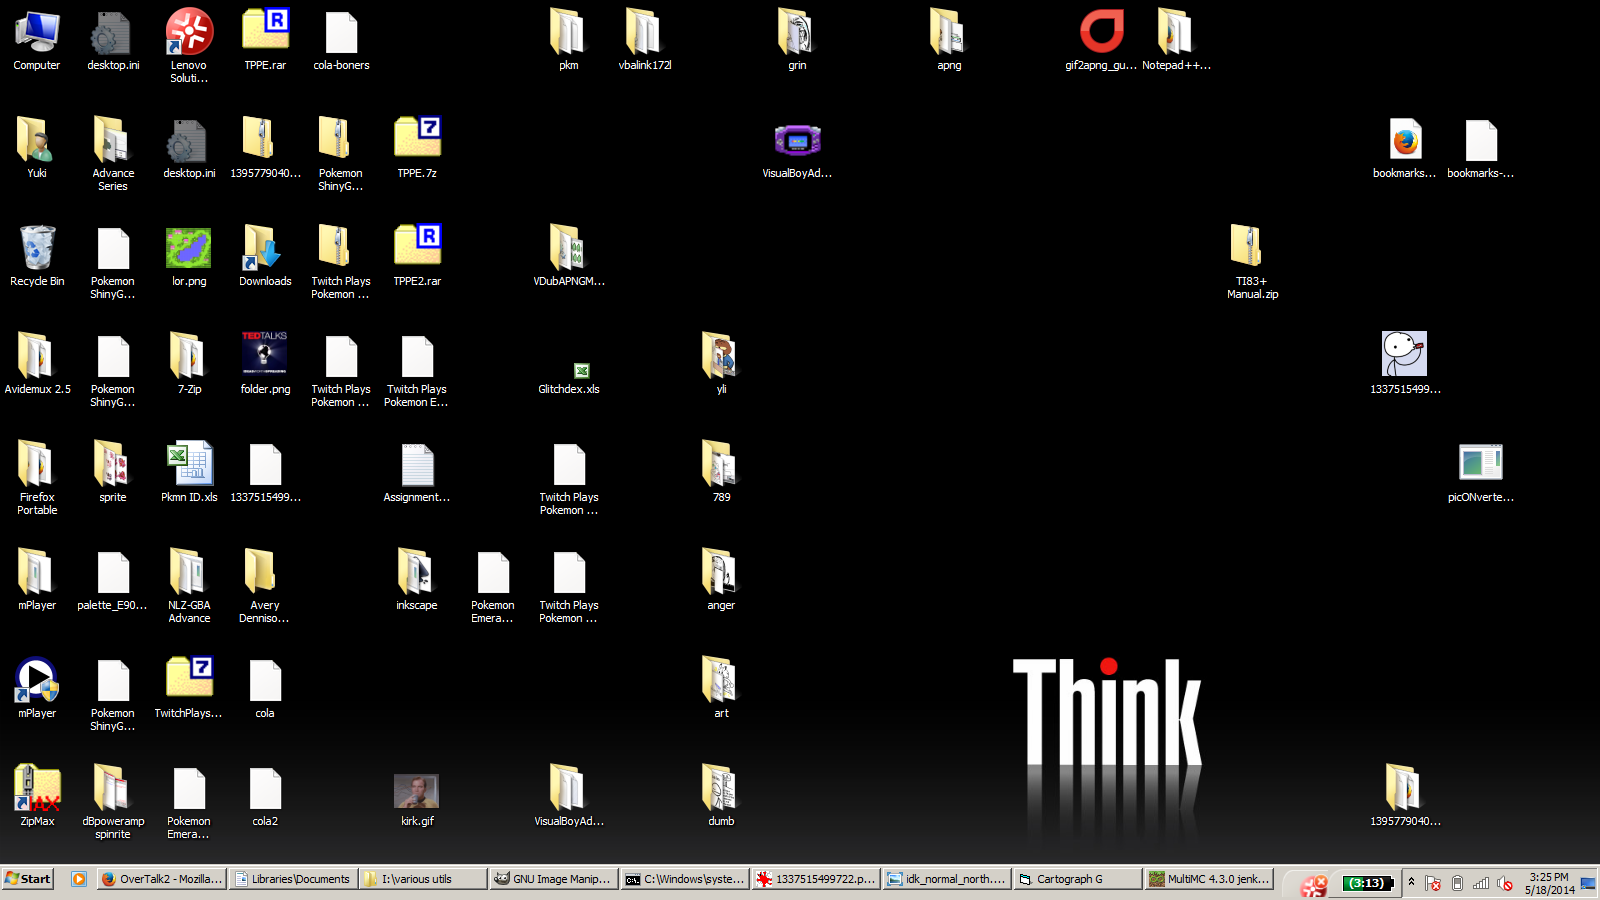Open the Action Center flag in the tray
This screenshot has width=1600, height=900.
pos(1433,884)
